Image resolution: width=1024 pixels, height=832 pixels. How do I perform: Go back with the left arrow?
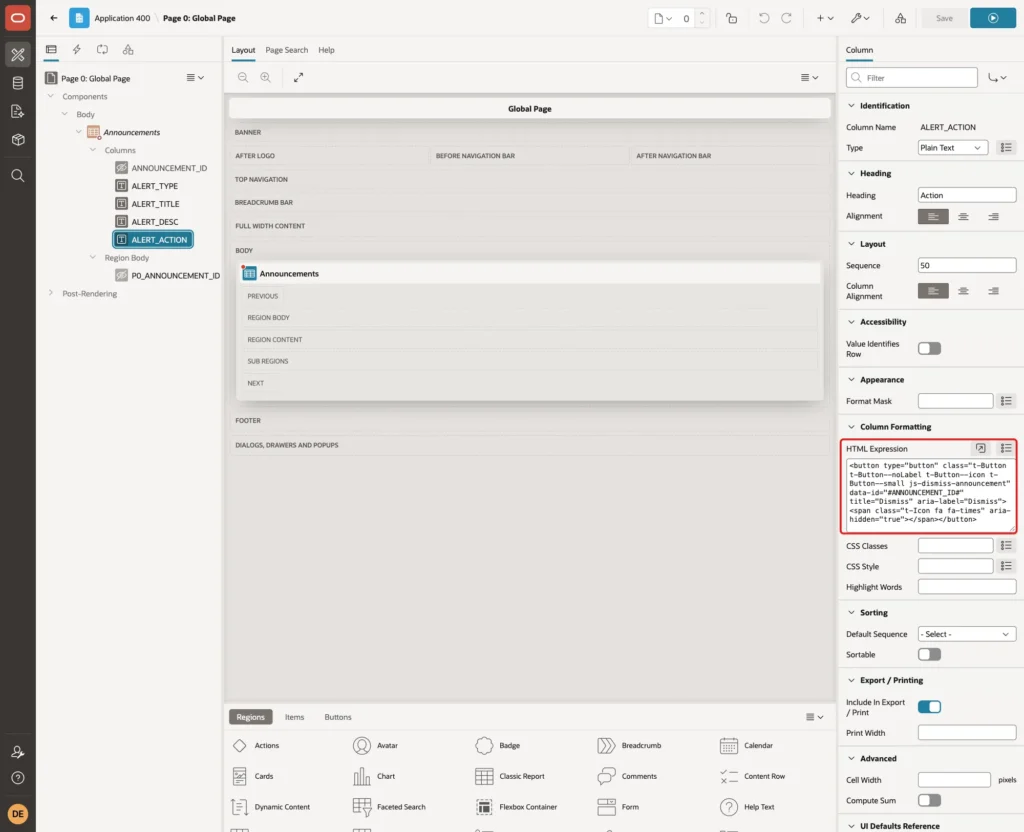pyautogui.click(x=54, y=18)
